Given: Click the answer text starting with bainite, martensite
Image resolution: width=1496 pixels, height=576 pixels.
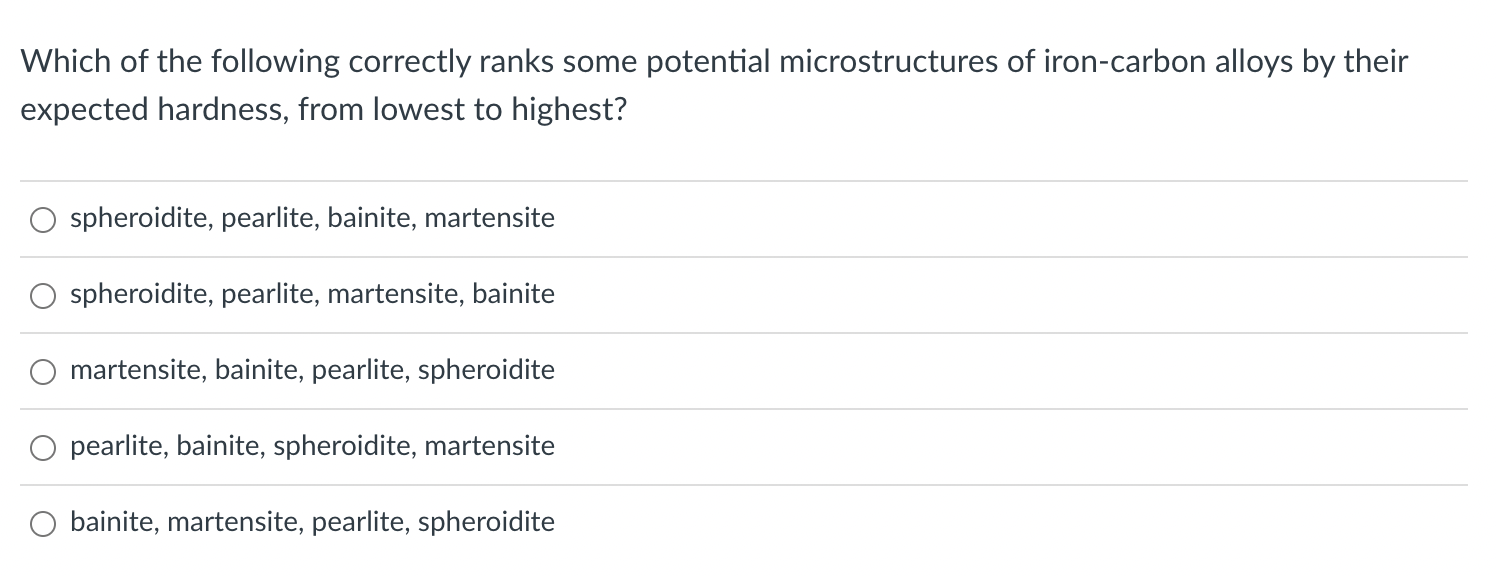Looking at the screenshot, I should click(x=312, y=521).
